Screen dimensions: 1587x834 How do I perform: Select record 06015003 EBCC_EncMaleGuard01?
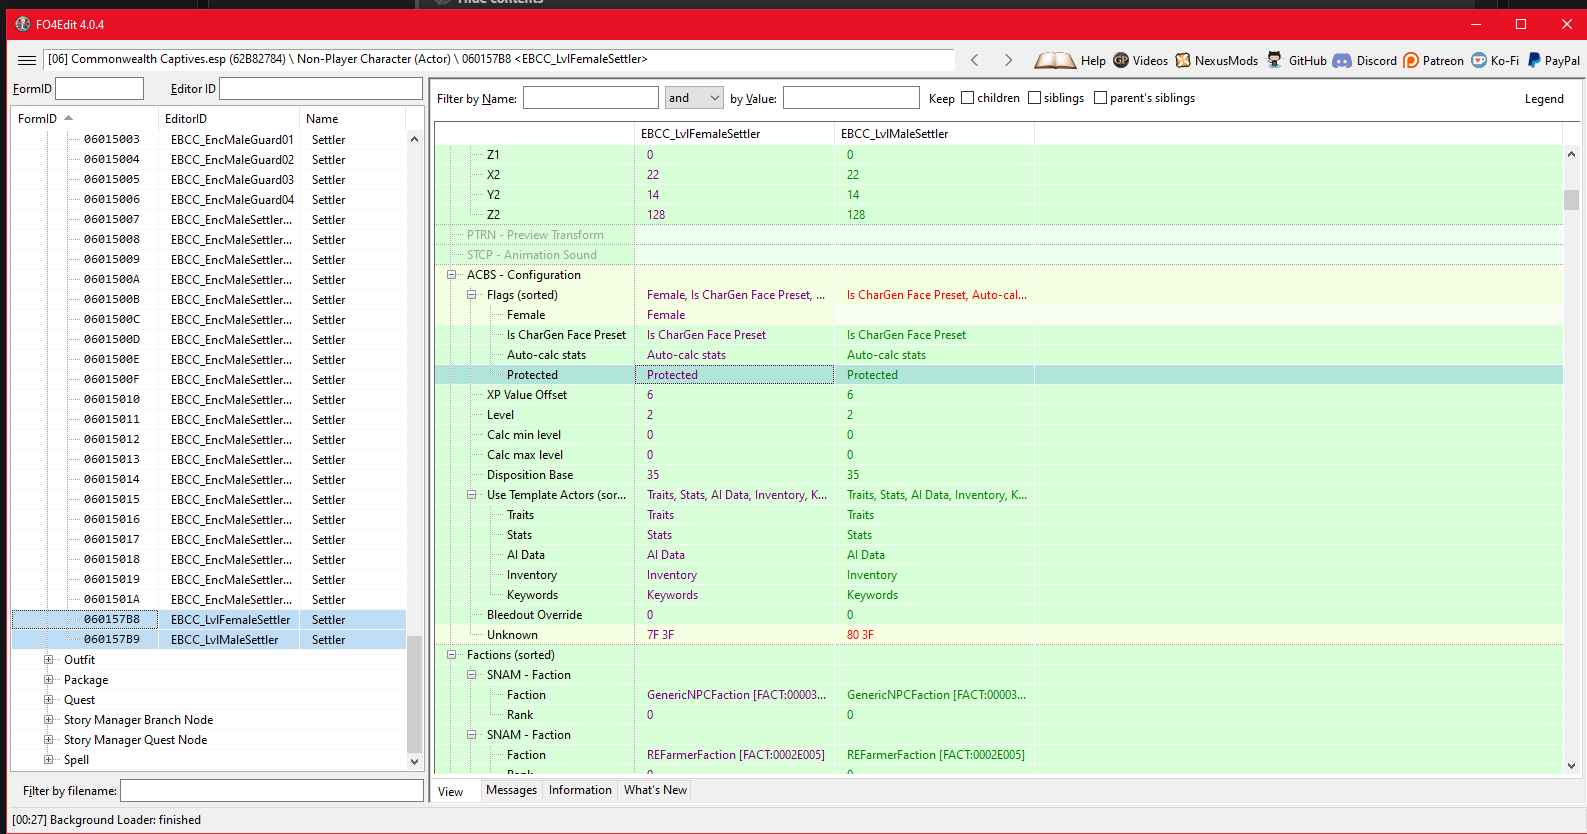[209, 140]
